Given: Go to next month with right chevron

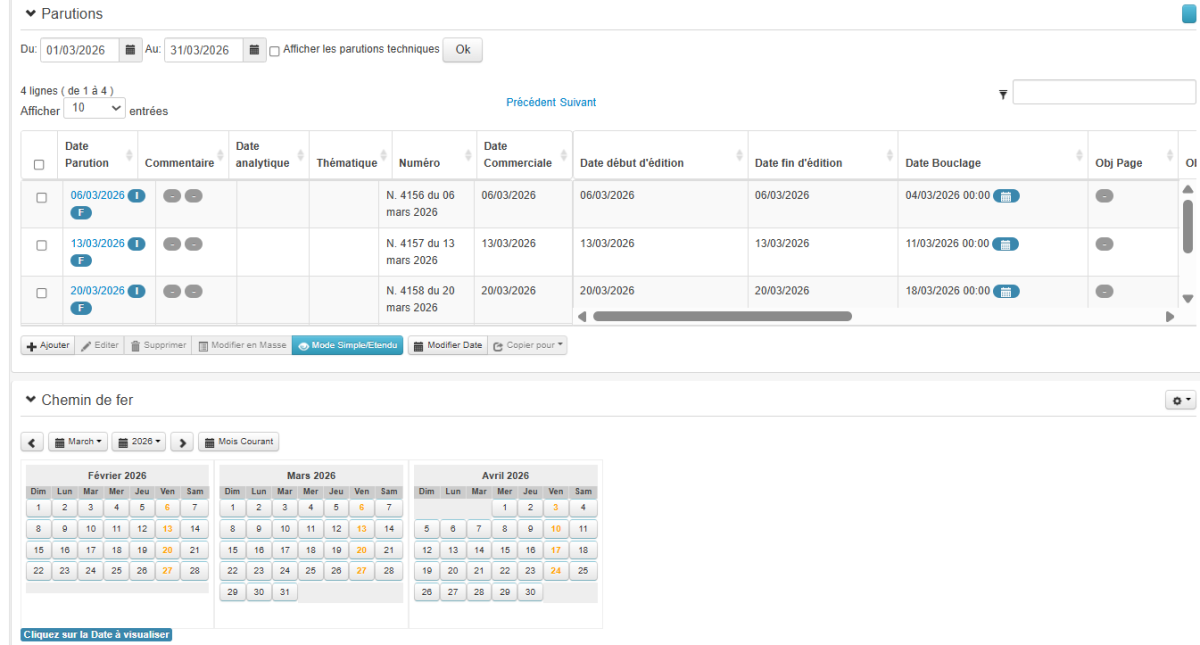Looking at the screenshot, I should pos(182,441).
